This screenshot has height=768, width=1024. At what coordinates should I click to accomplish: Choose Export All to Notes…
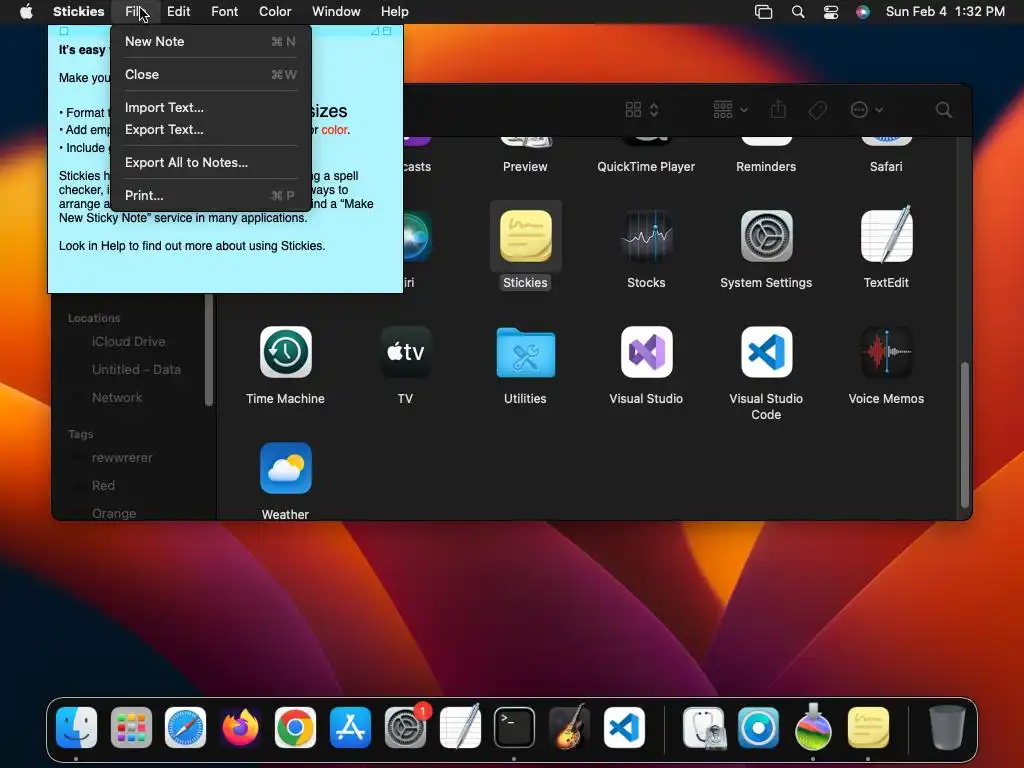[210, 163]
